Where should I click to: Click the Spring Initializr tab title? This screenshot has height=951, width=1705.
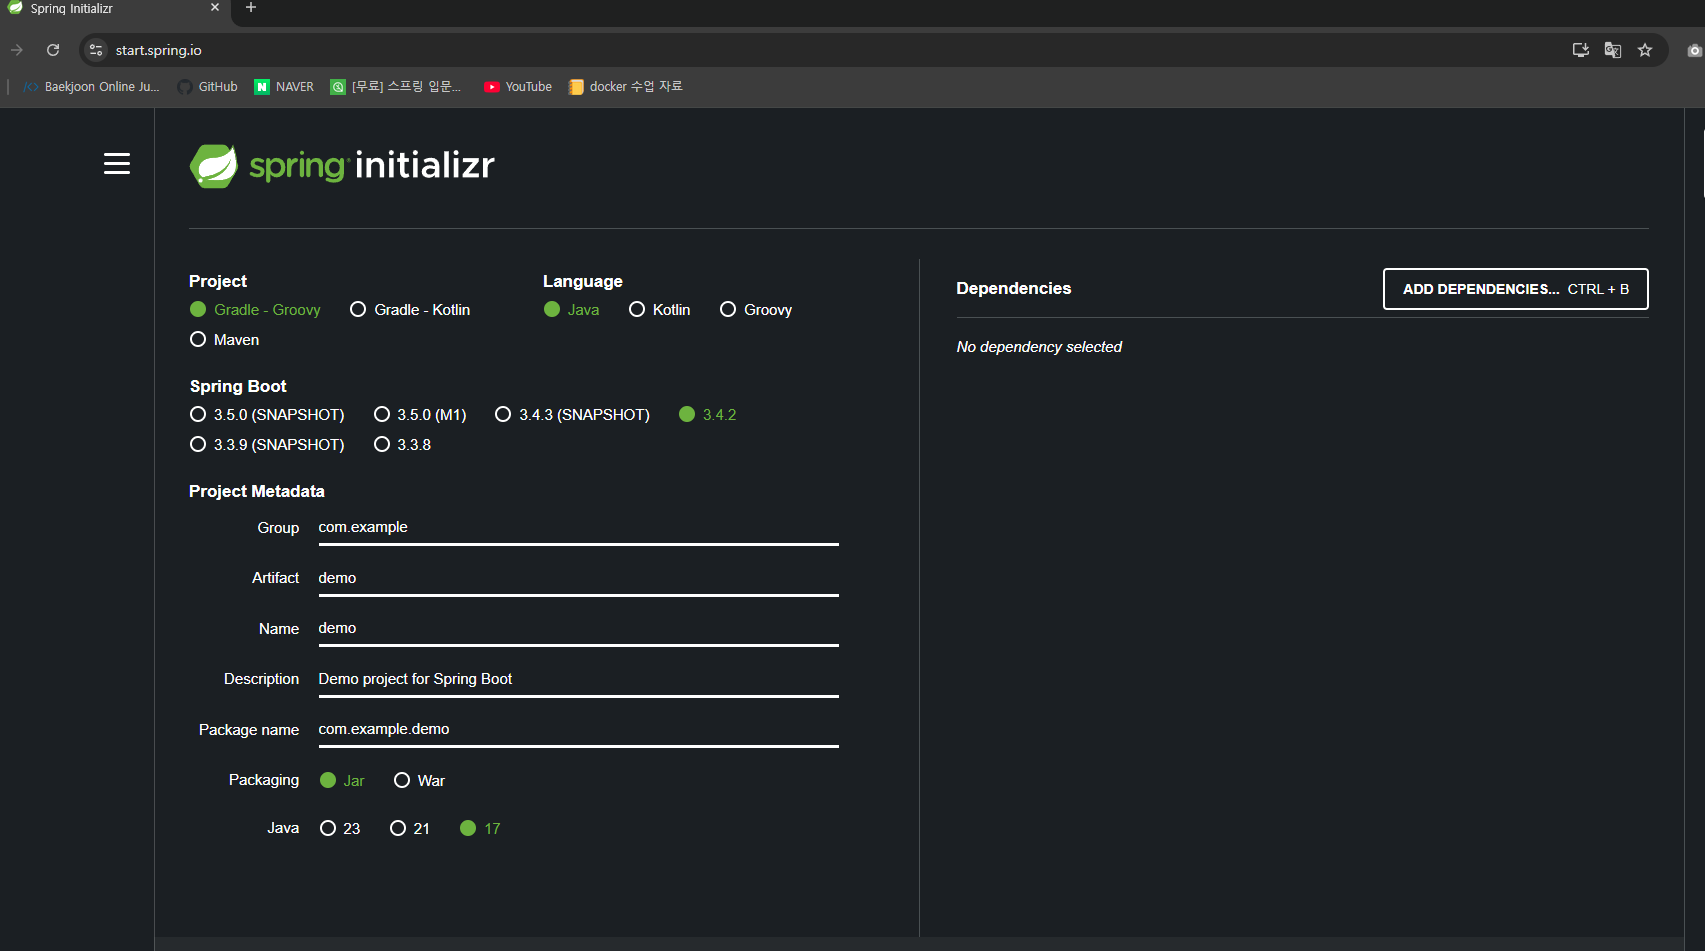tap(71, 8)
